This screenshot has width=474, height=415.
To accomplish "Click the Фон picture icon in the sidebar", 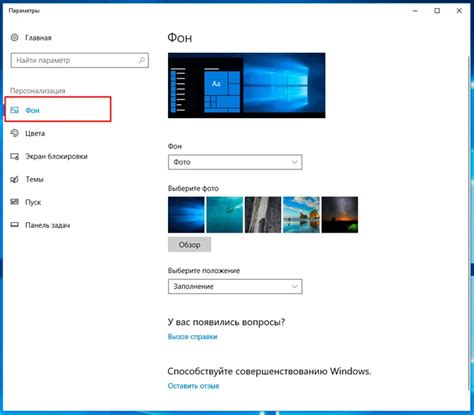I will (x=14, y=110).
